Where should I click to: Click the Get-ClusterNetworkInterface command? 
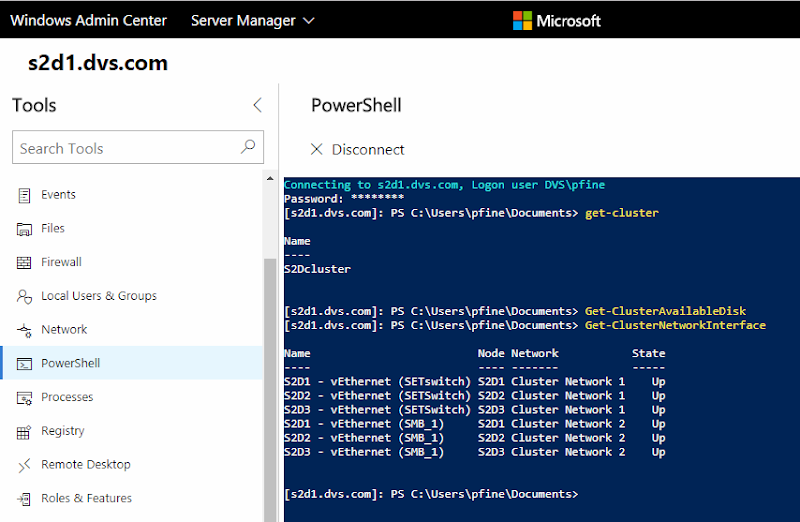tap(675, 325)
